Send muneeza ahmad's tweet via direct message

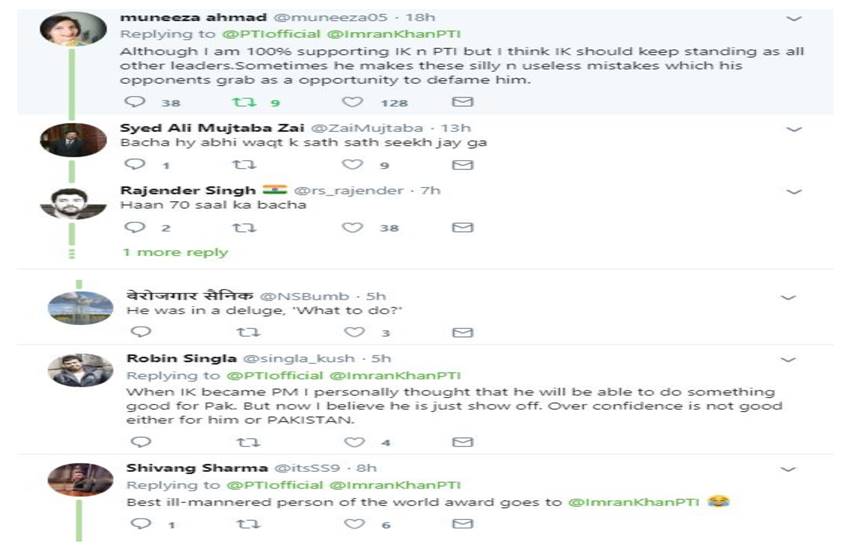[x=462, y=102]
